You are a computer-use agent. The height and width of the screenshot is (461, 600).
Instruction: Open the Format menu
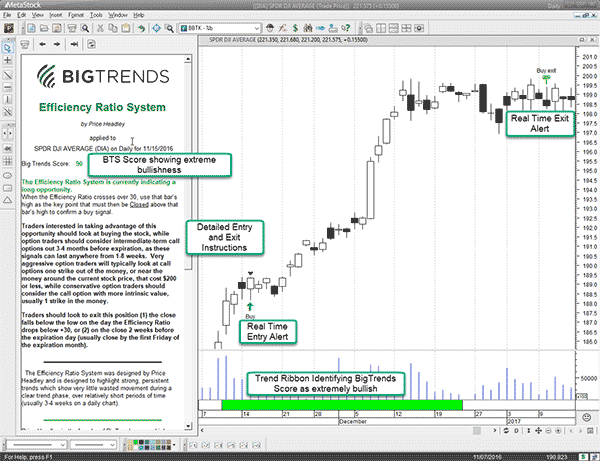76,15
